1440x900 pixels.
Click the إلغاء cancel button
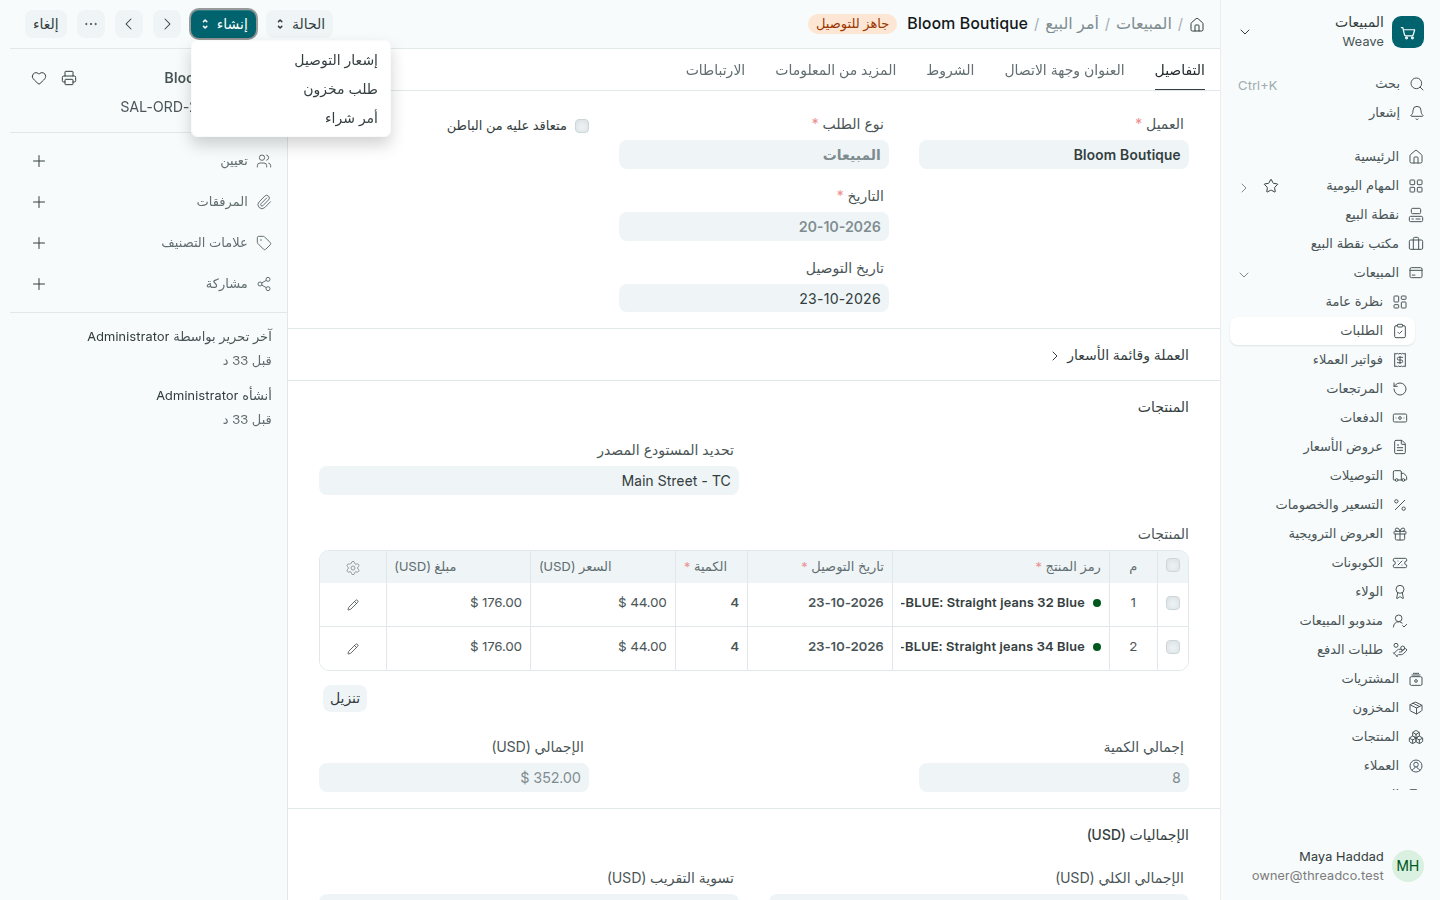click(x=46, y=24)
